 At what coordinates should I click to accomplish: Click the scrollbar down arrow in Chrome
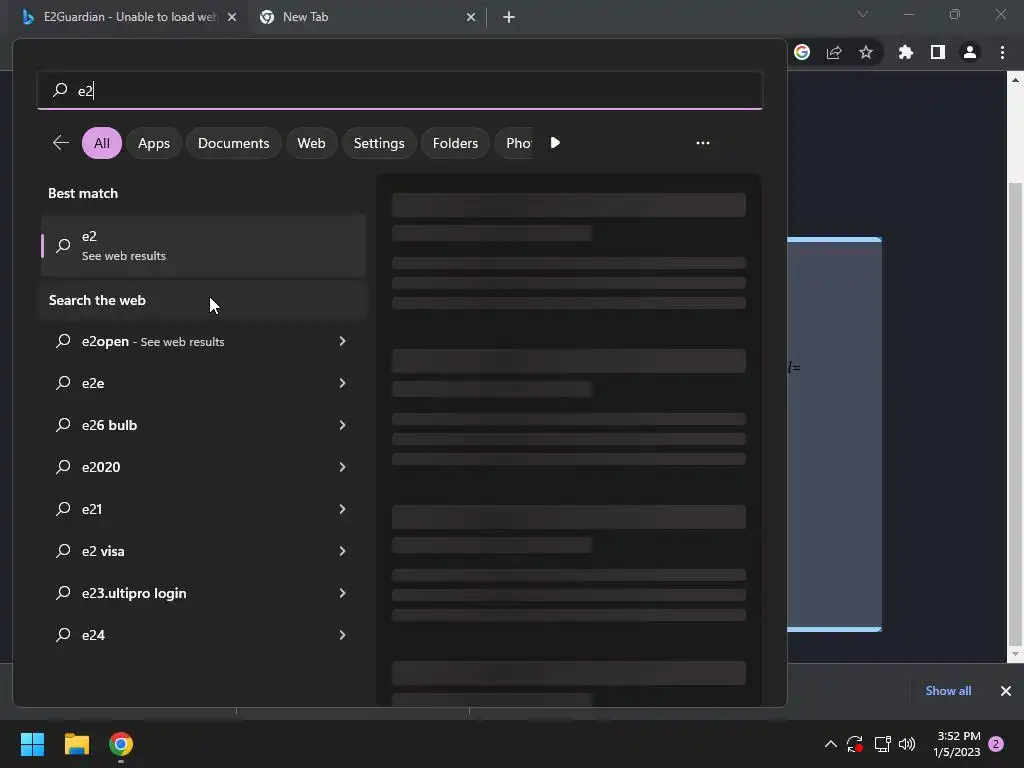(1015, 654)
